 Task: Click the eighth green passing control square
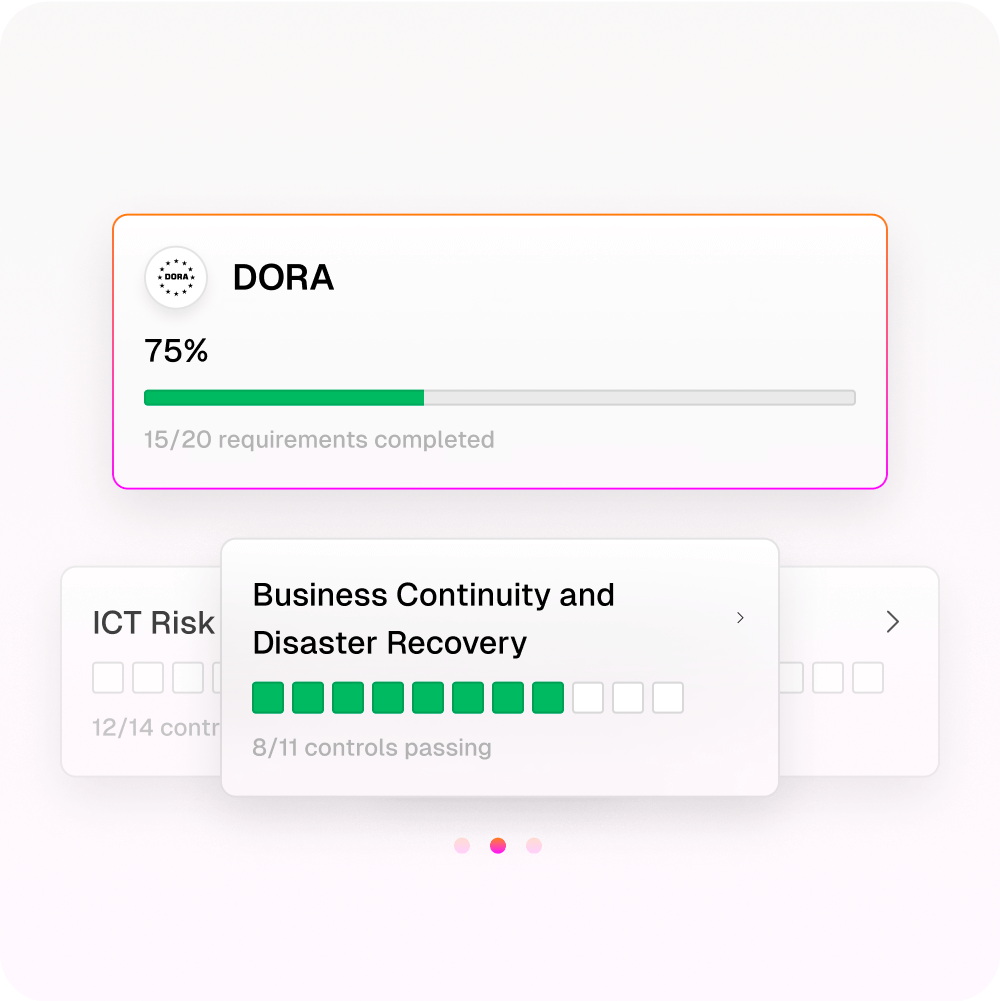pos(548,697)
